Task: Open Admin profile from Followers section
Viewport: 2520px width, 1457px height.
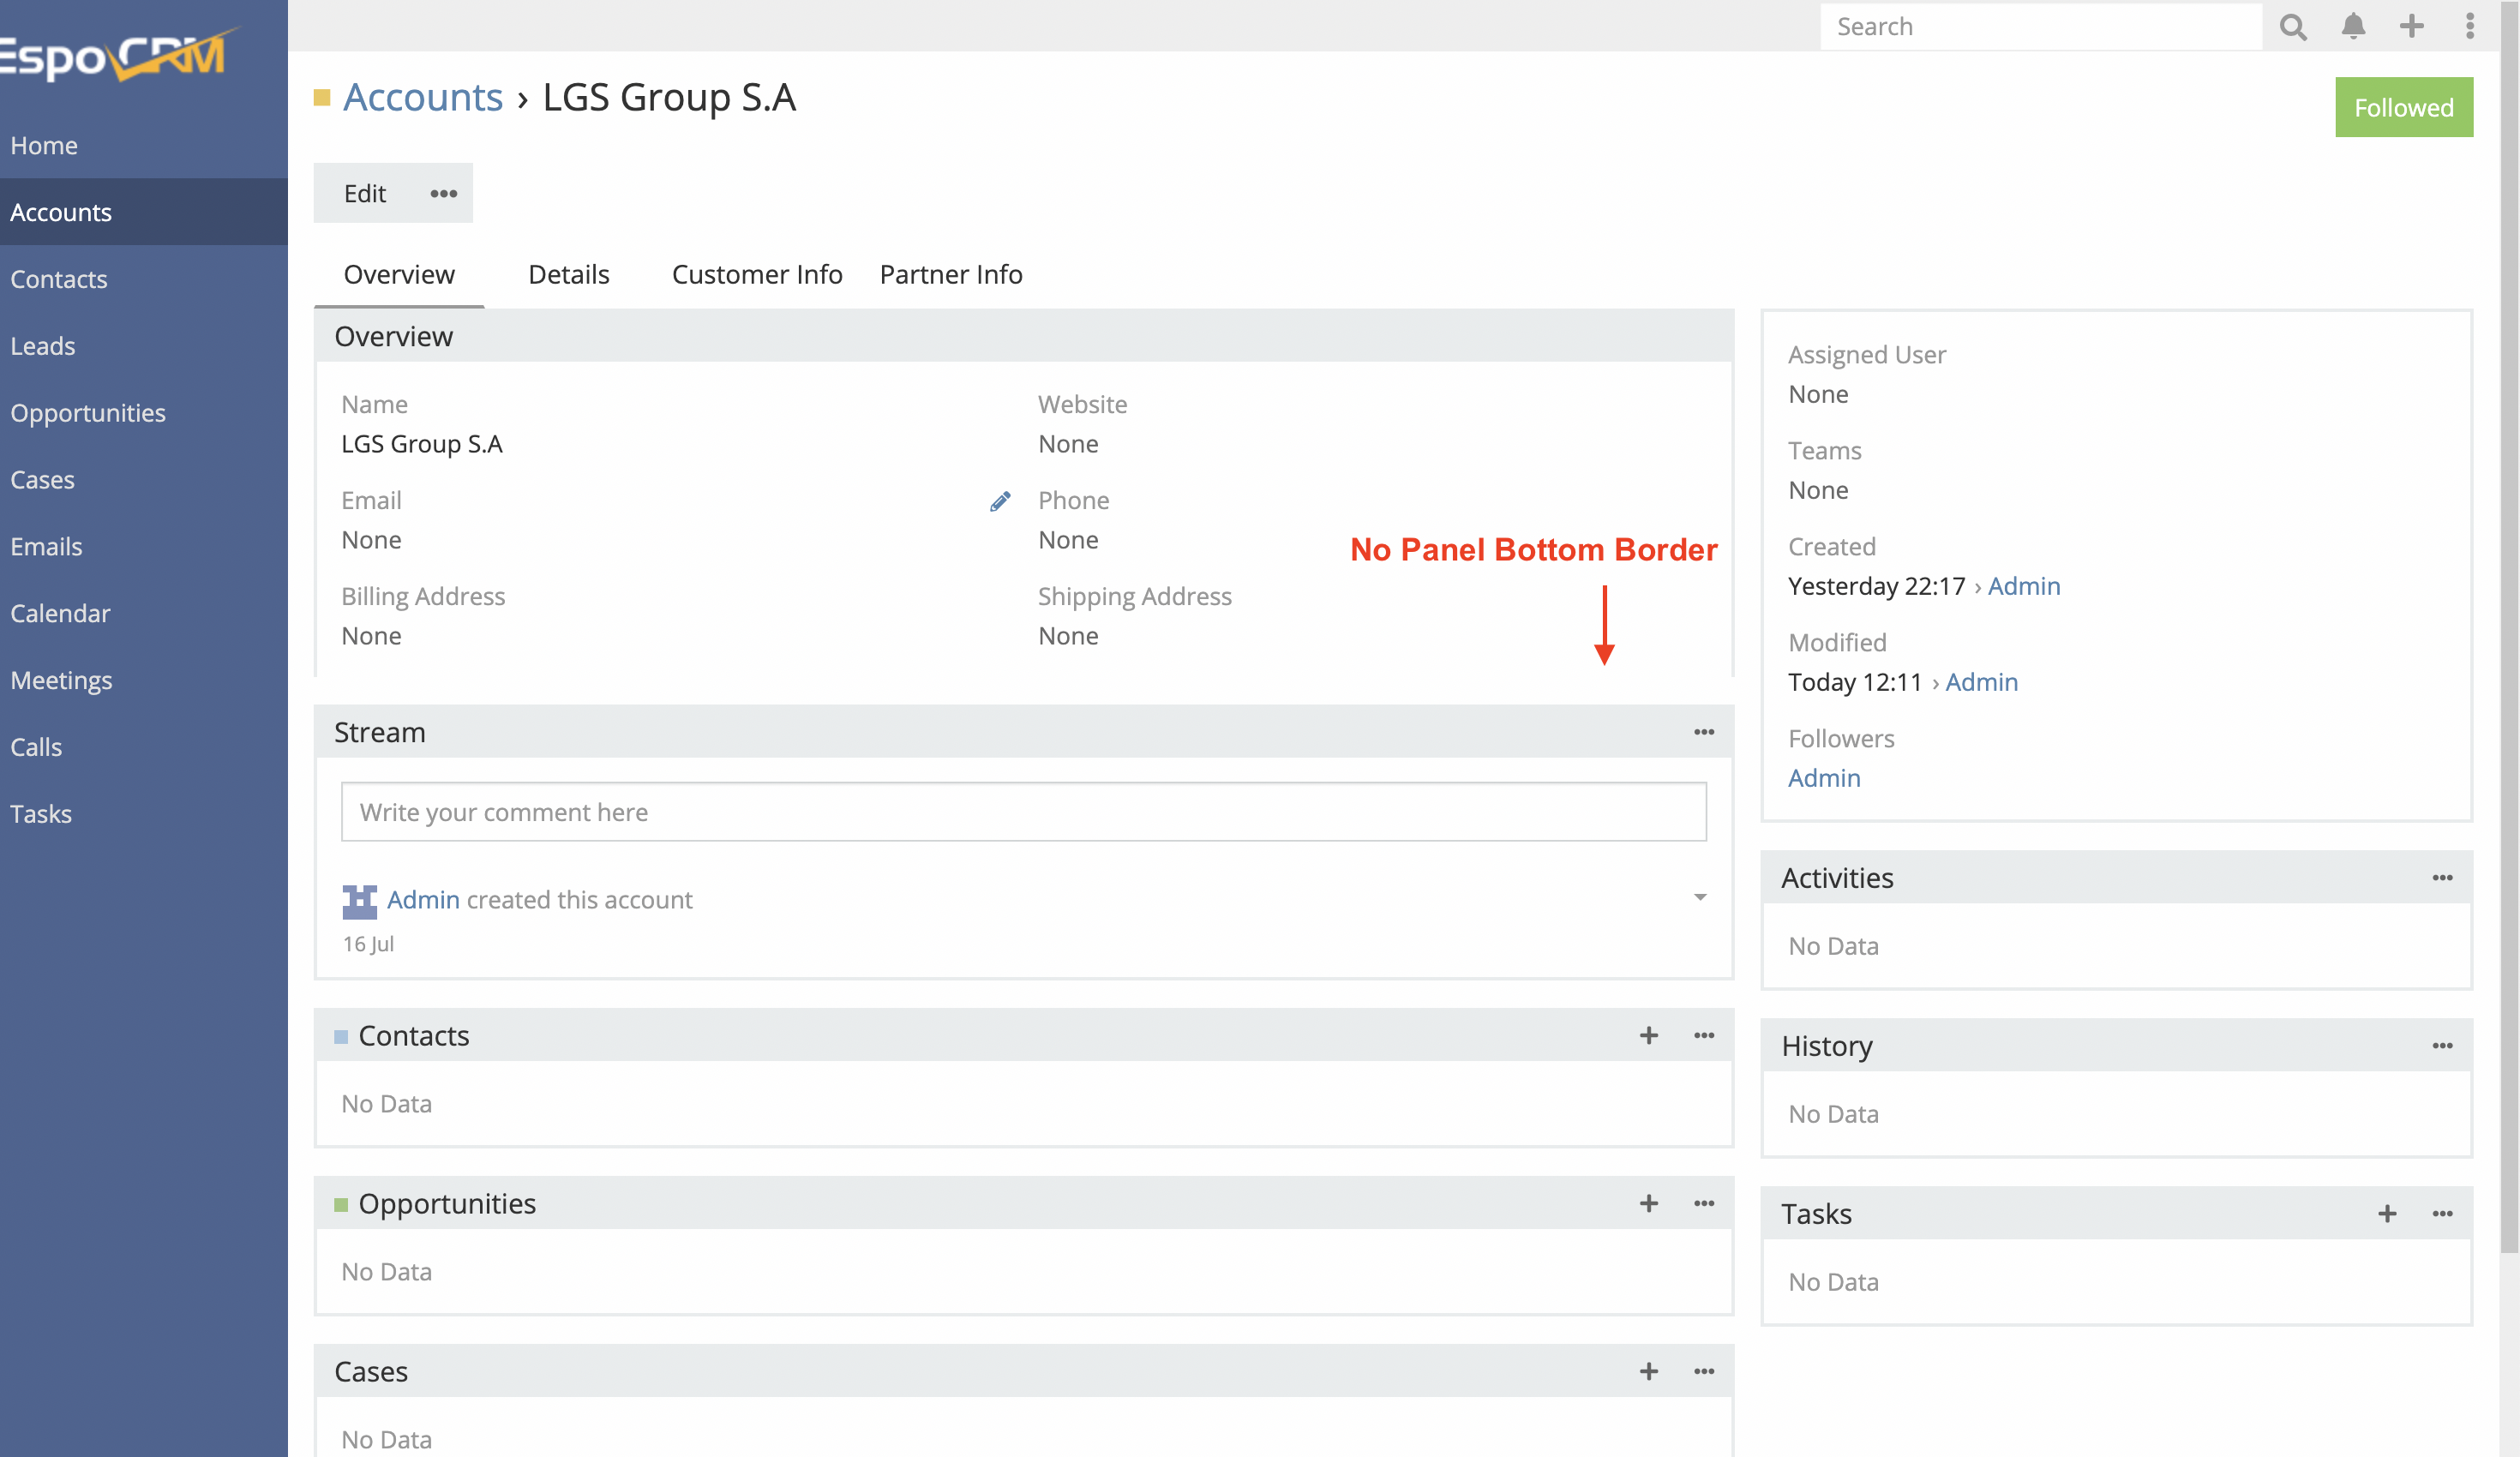Action: (1824, 777)
